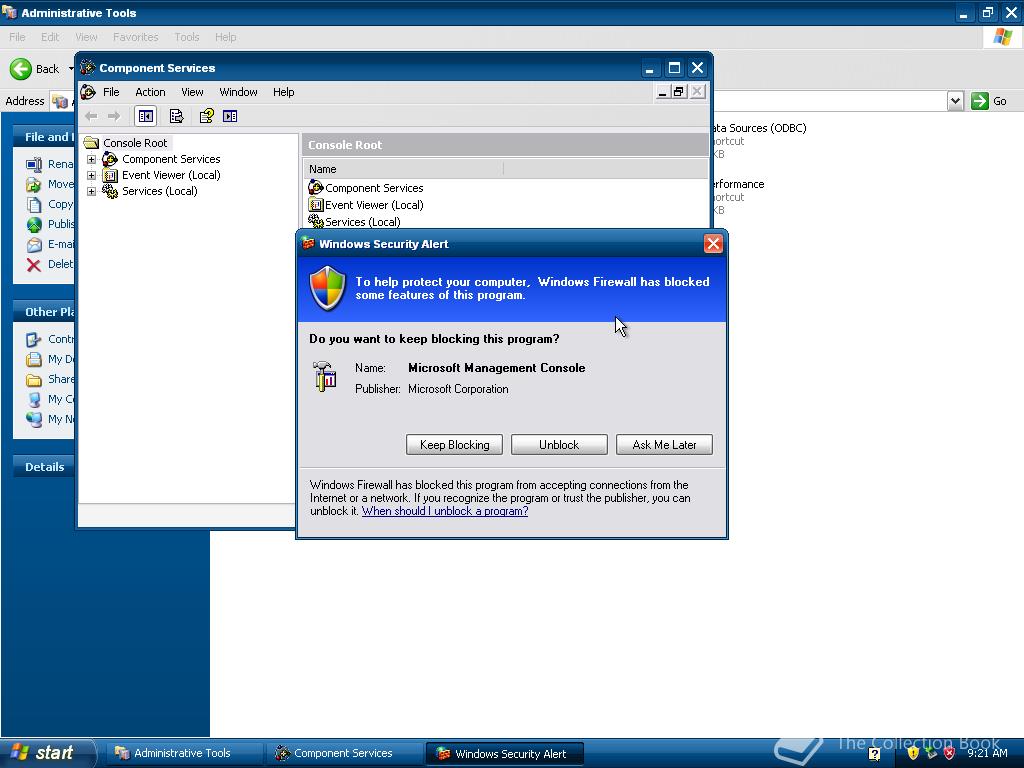Click the Go button in address bar

click(989, 101)
